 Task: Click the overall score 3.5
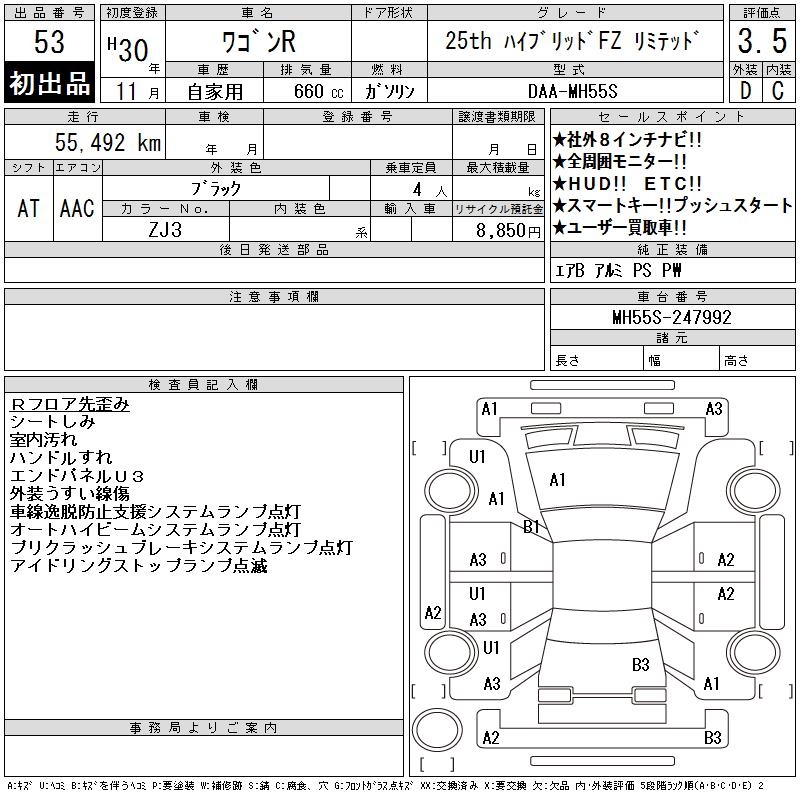click(762, 41)
